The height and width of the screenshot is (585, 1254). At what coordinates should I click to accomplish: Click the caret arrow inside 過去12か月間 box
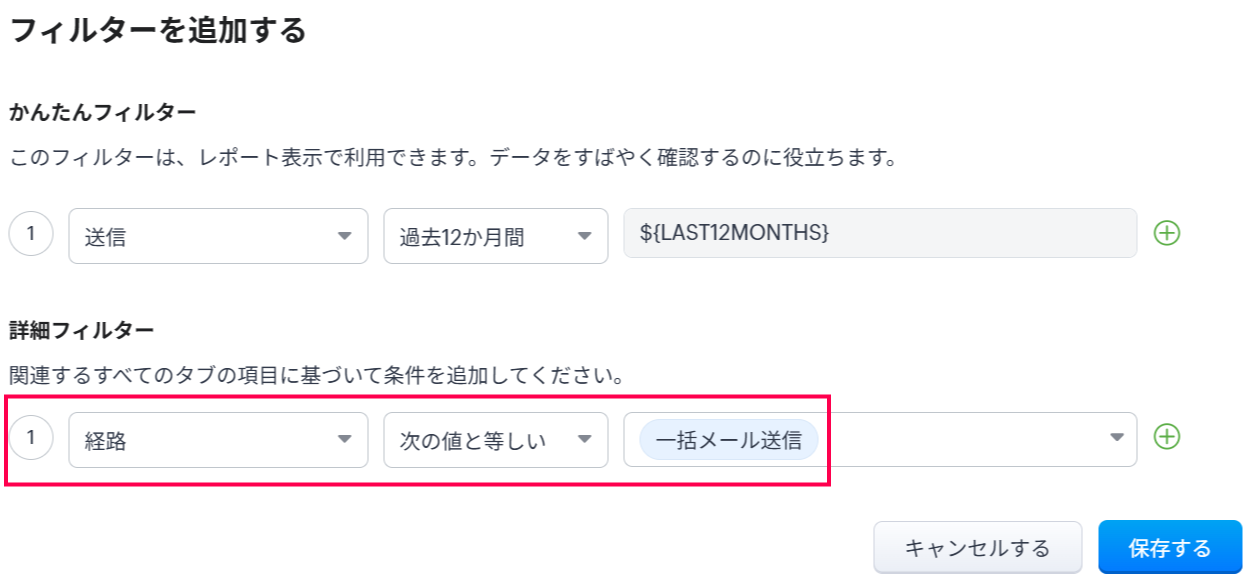[x=584, y=236]
